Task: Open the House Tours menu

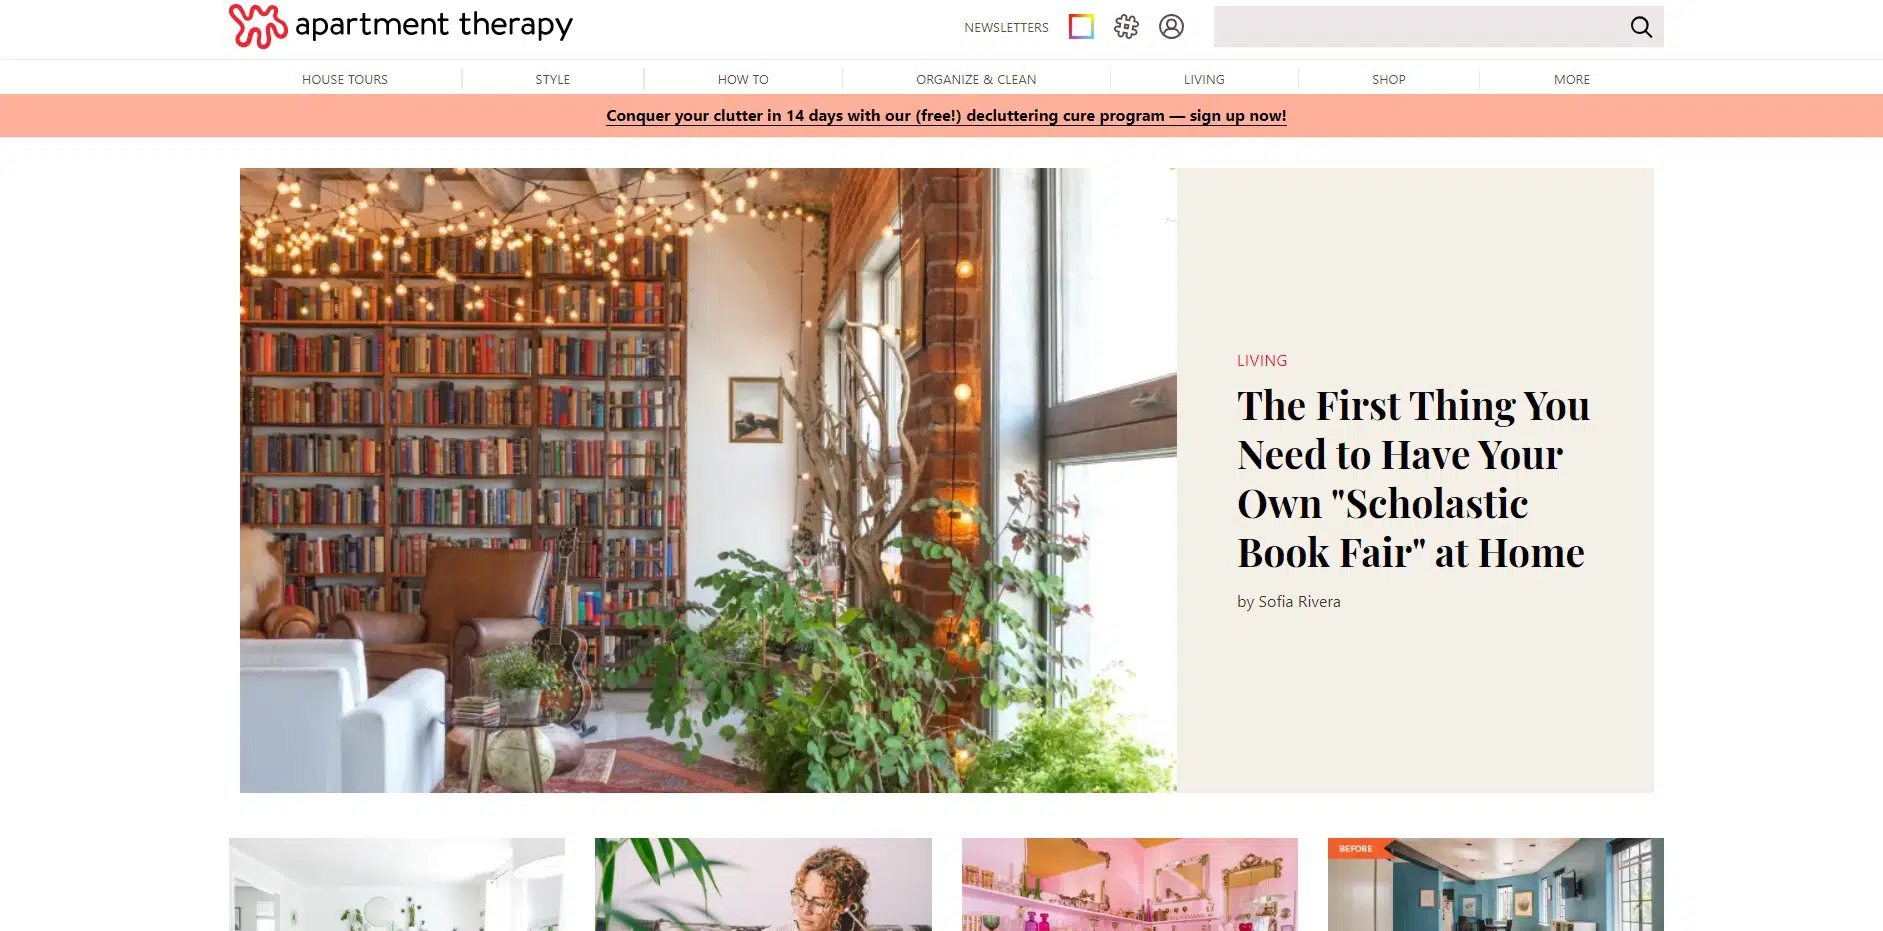Action: [x=345, y=79]
